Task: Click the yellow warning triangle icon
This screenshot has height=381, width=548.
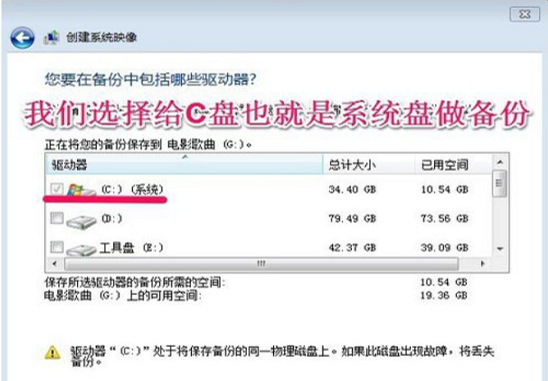Action: pyautogui.click(x=53, y=352)
